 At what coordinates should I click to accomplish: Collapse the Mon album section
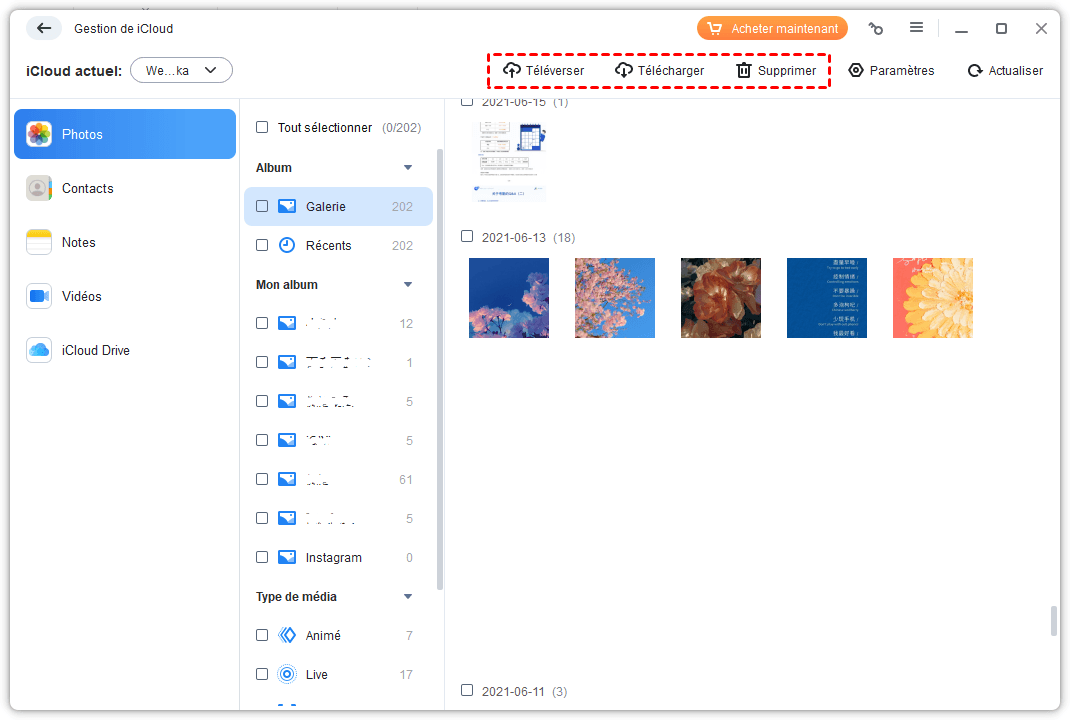tap(408, 285)
